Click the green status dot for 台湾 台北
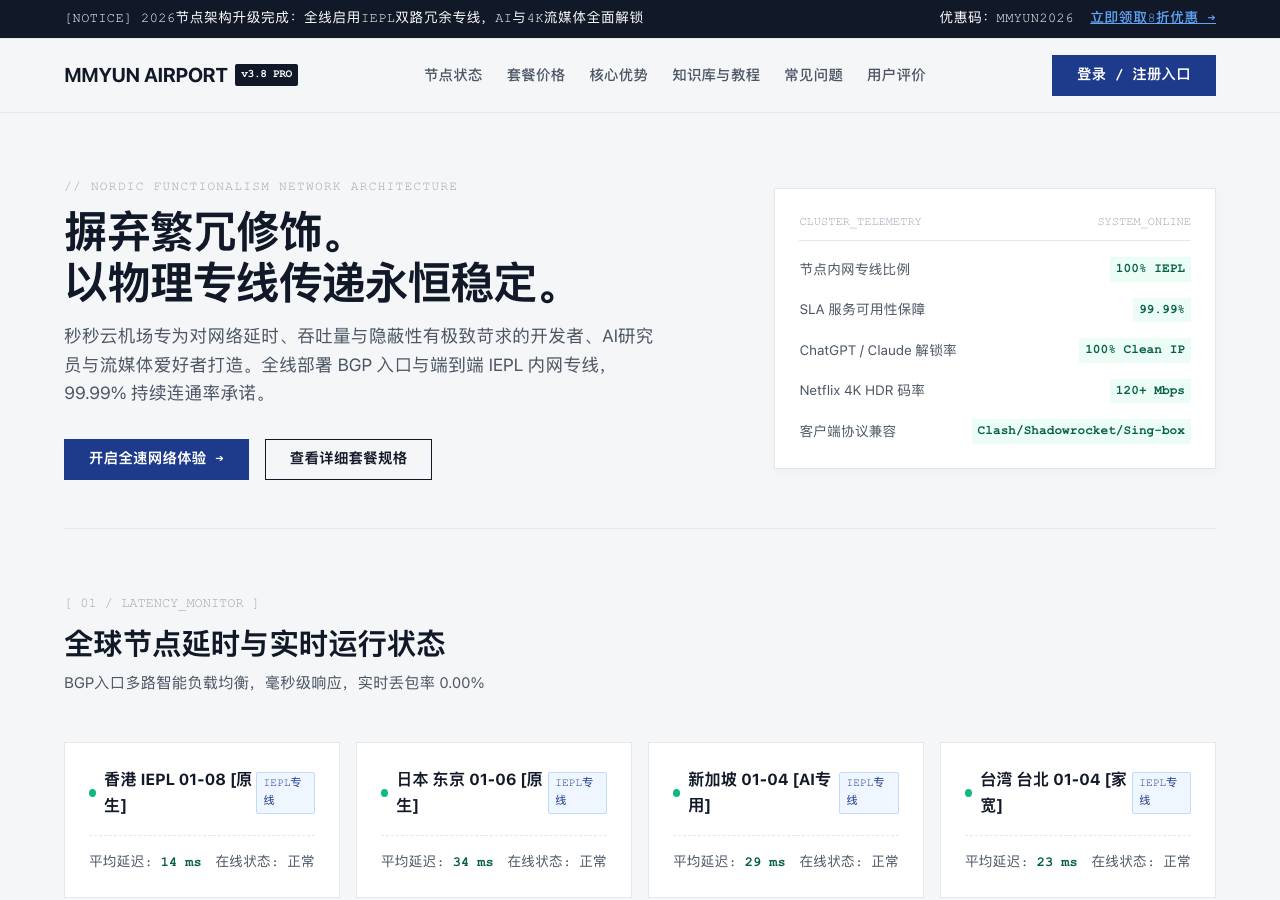 969,793
